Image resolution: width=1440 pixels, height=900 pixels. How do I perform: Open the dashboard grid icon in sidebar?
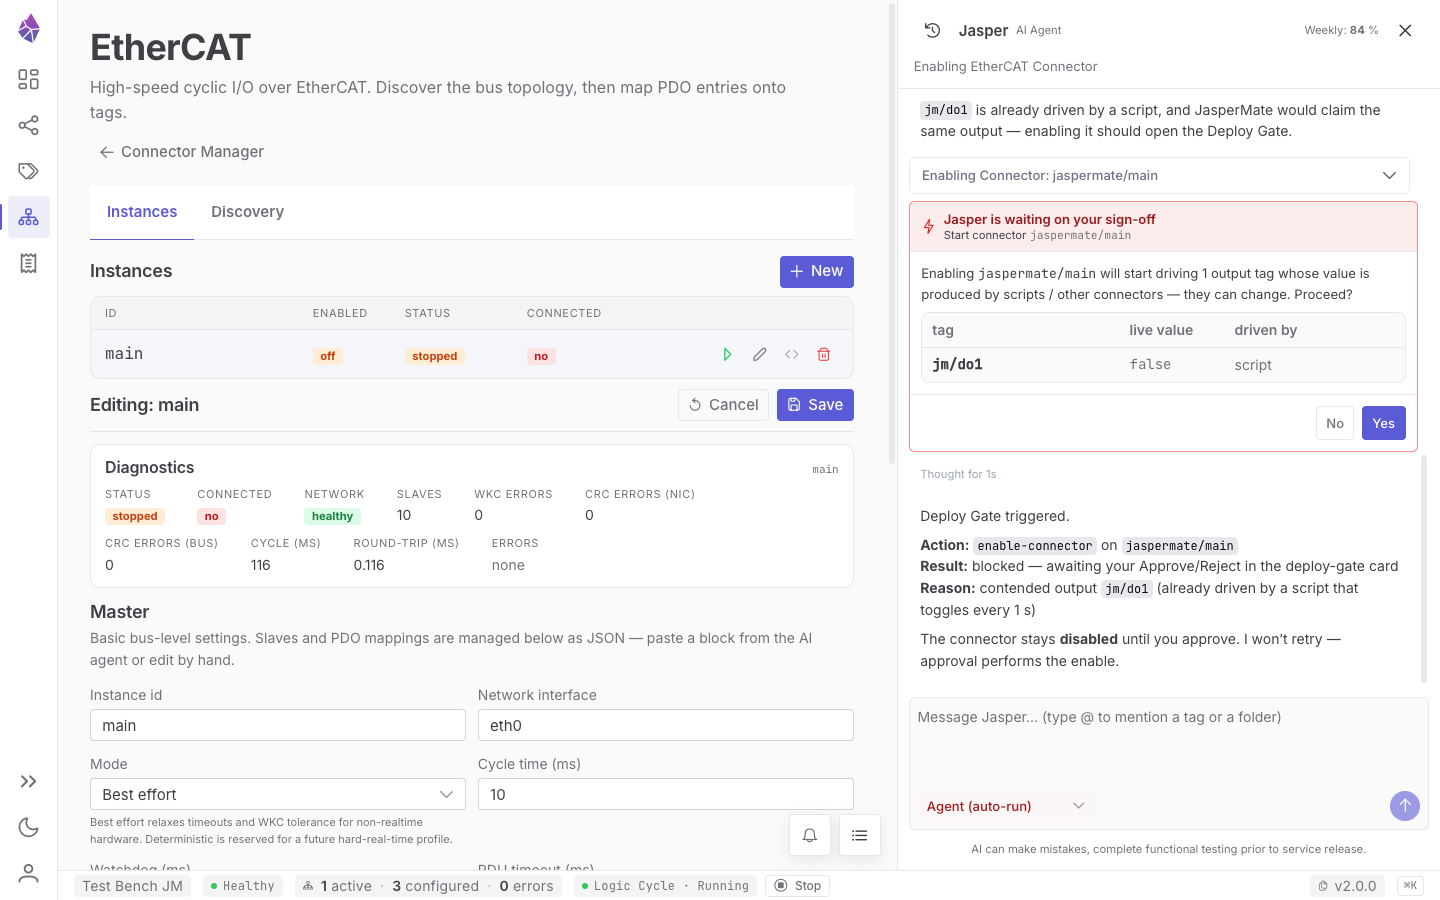(29, 79)
